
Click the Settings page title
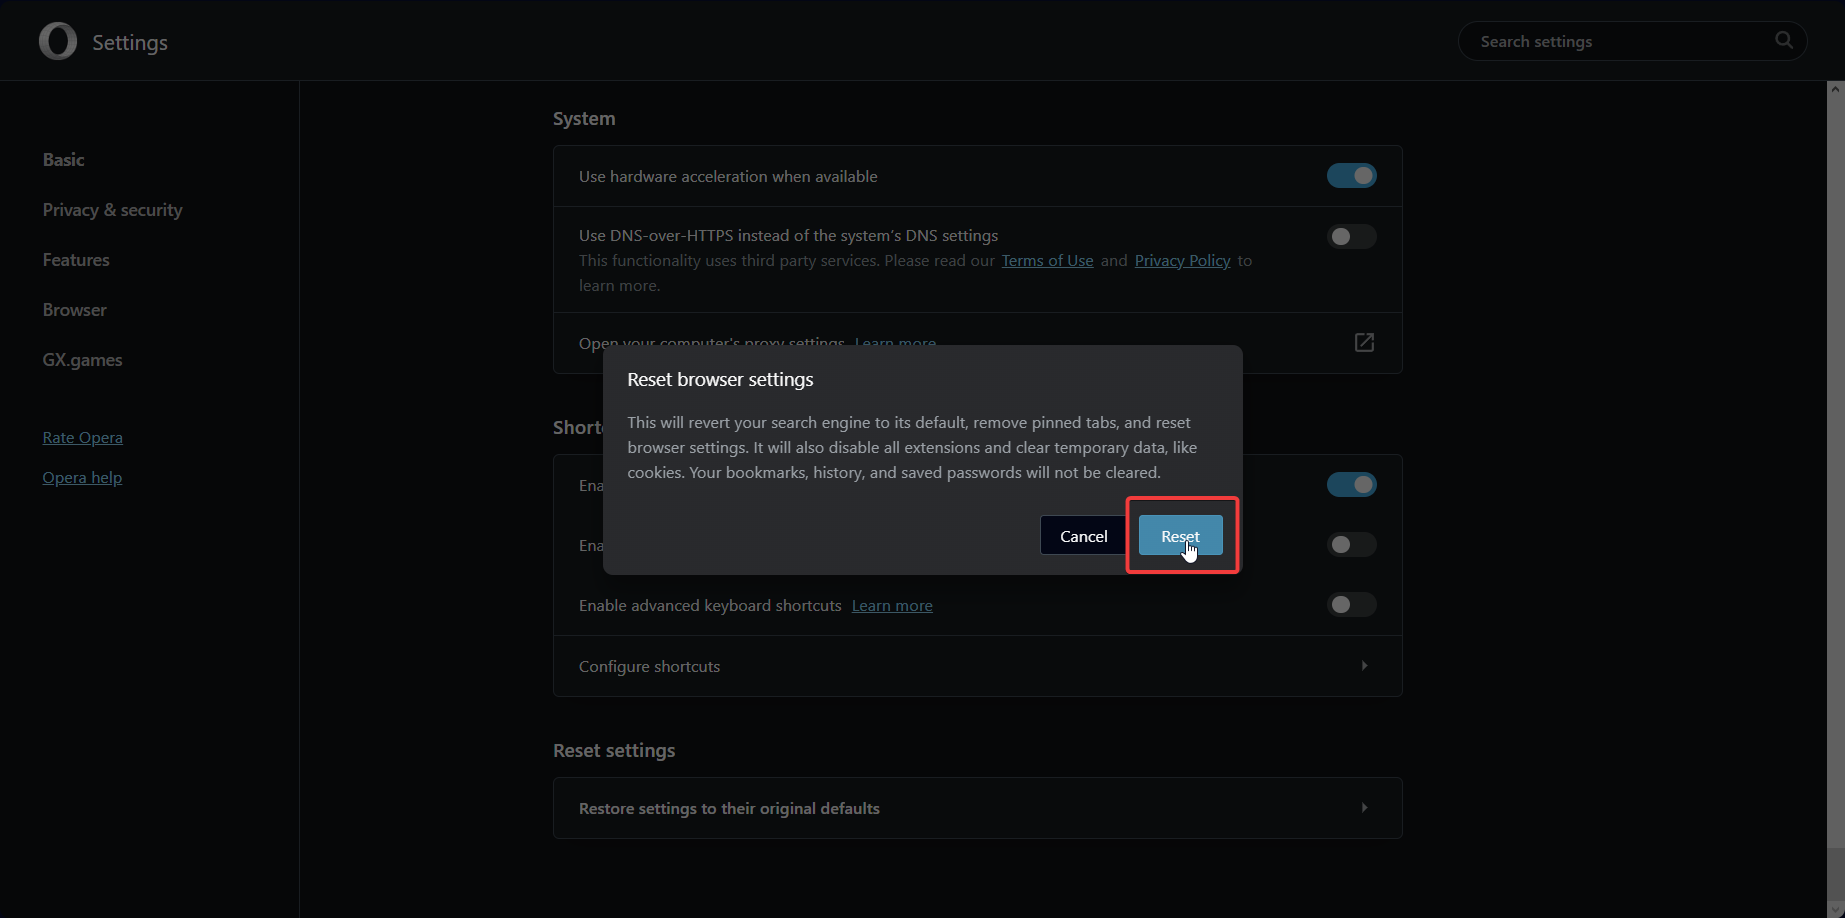tap(130, 43)
